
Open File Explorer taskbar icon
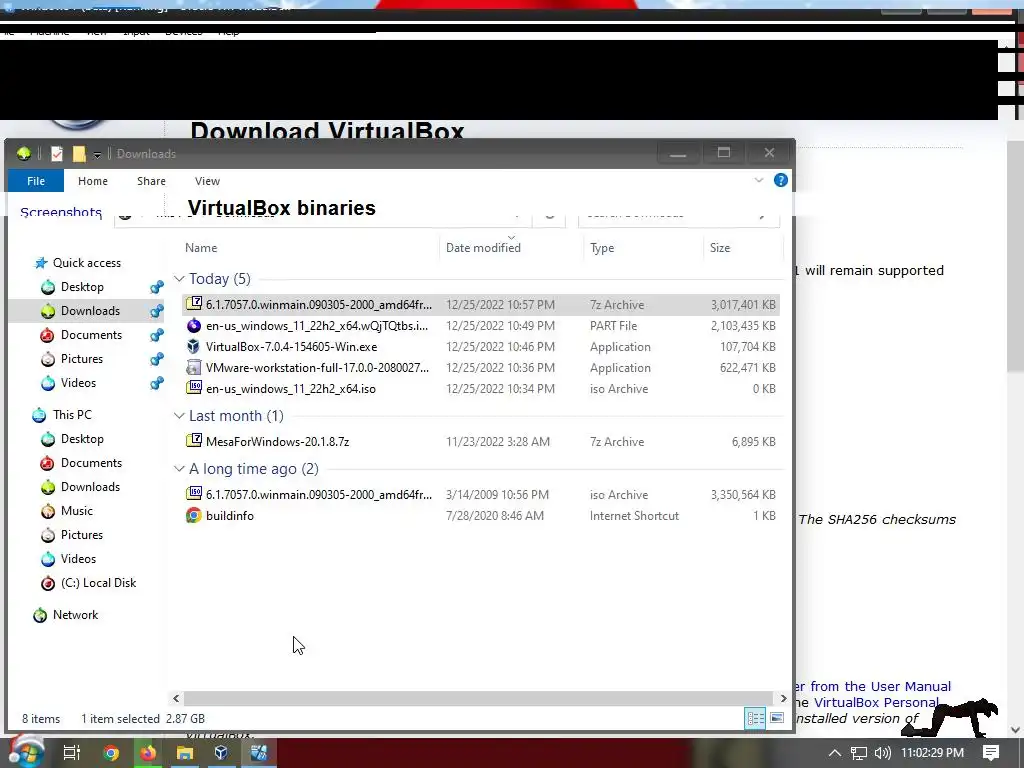[185, 753]
